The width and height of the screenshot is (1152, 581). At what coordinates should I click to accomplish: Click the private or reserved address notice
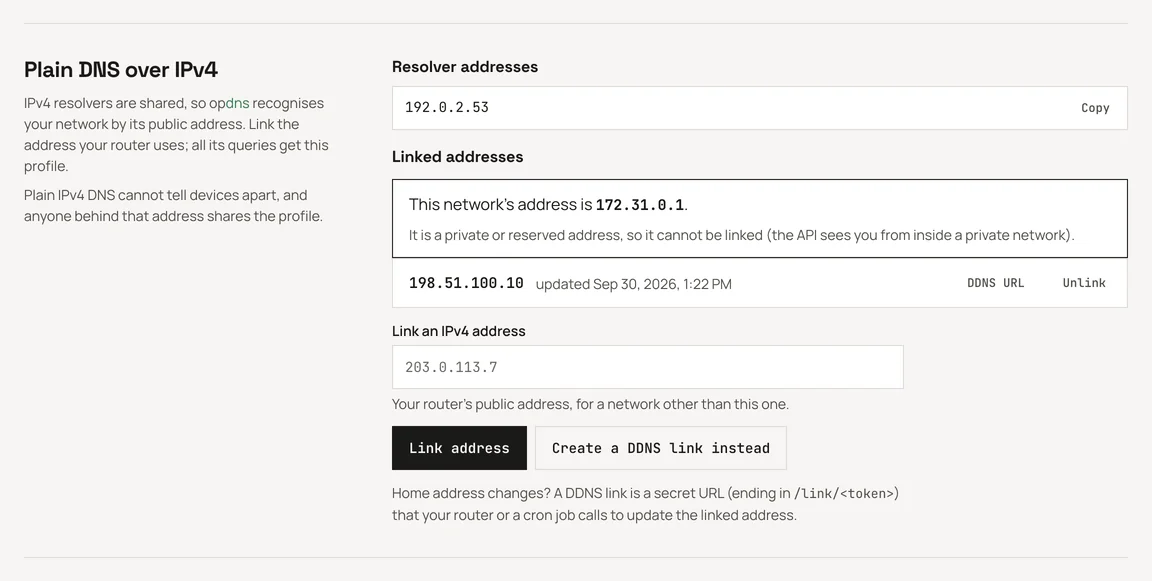(741, 235)
